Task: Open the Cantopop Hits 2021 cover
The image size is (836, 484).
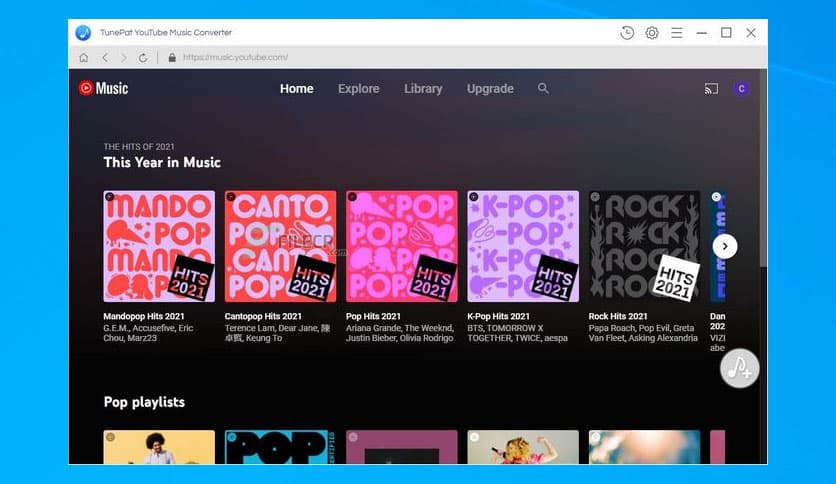Action: coord(280,246)
